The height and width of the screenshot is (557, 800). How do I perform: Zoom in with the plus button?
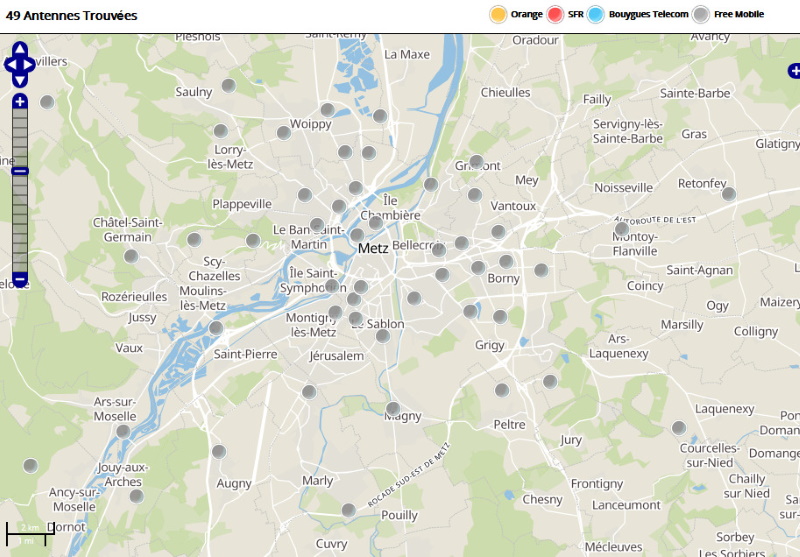[19, 102]
